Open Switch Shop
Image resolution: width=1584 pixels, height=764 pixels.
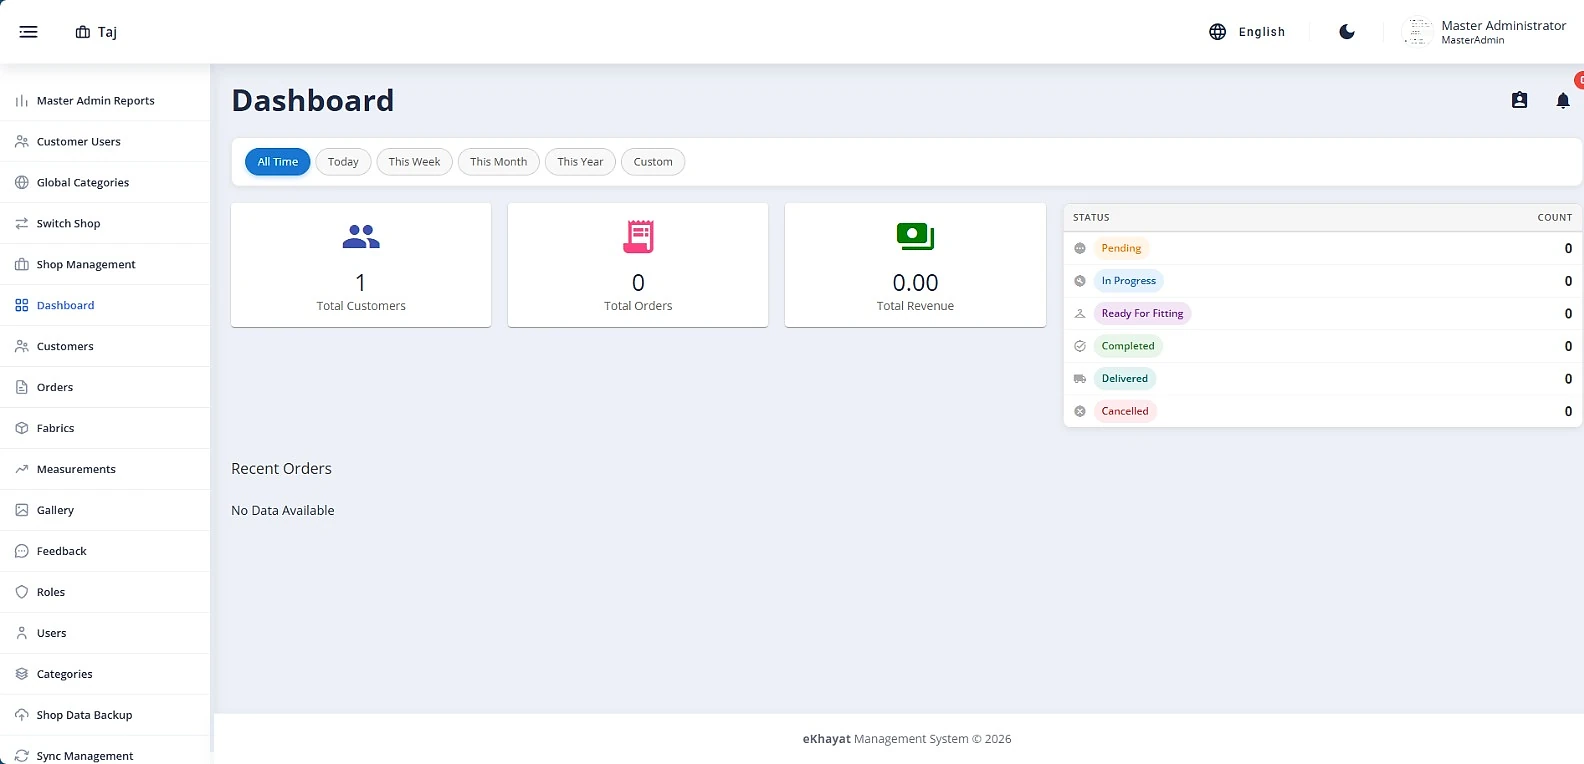[105, 224]
